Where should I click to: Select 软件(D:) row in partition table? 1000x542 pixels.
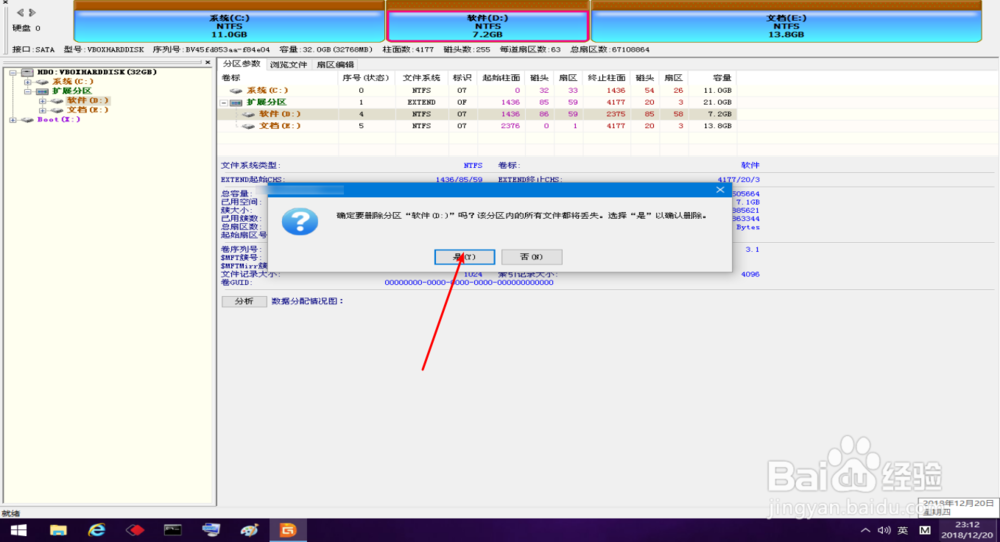478,114
